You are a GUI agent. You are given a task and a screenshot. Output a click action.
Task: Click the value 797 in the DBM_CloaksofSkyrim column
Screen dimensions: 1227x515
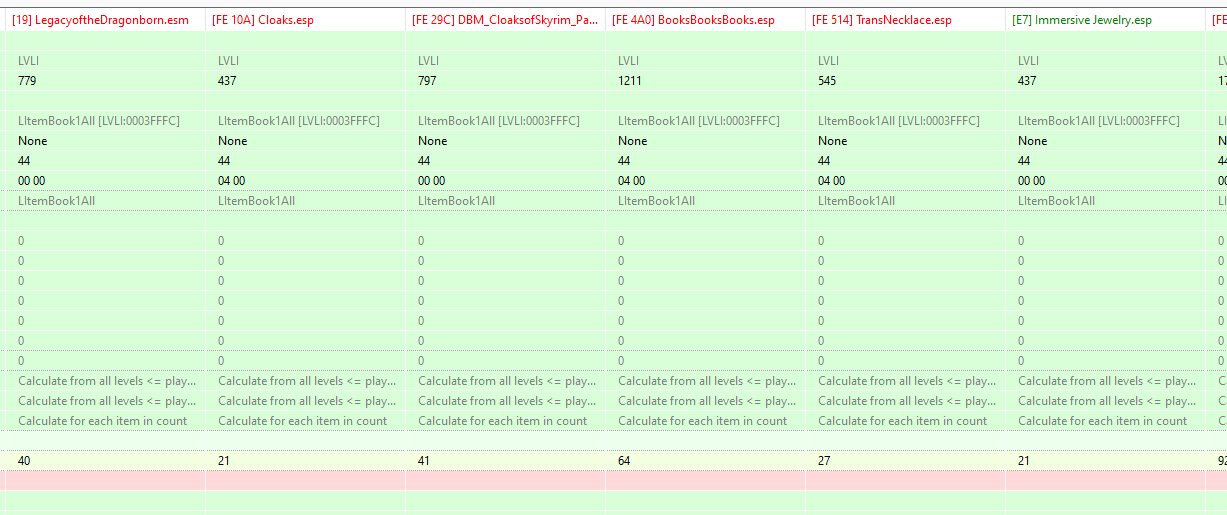(x=427, y=81)
